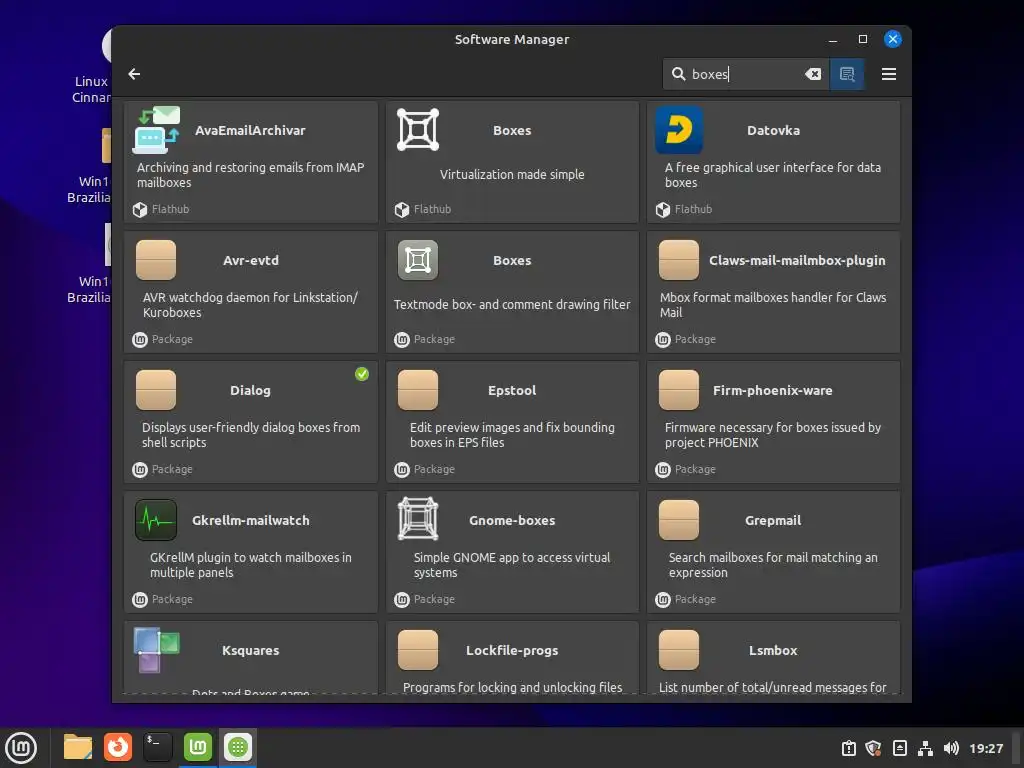Click the magnifier icon in search field
The image size is (1024, 768).
pos(679,74)
